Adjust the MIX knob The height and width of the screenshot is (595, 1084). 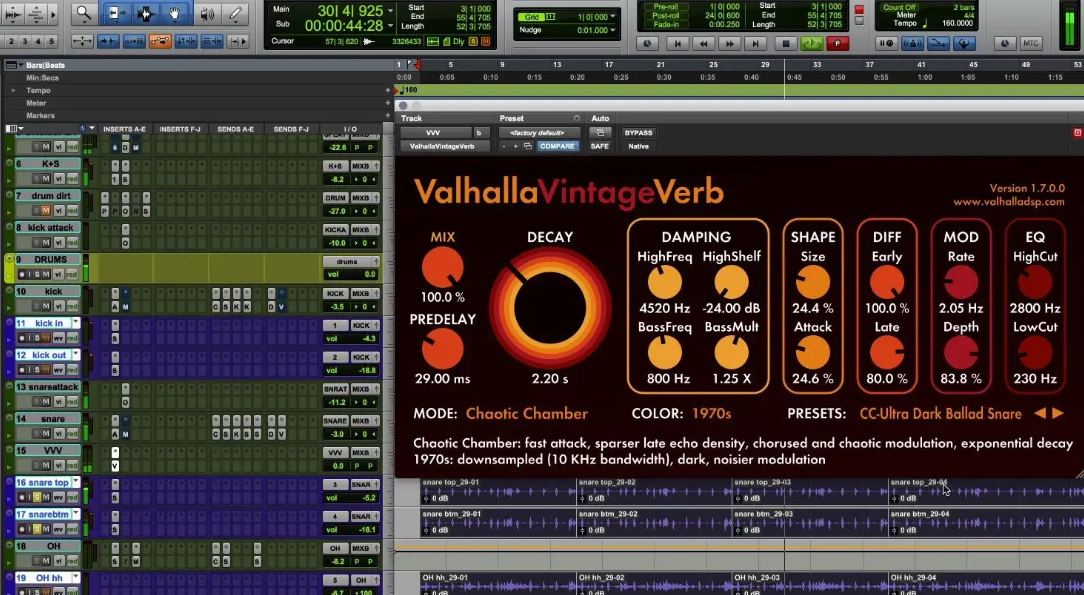pos(442,267)
